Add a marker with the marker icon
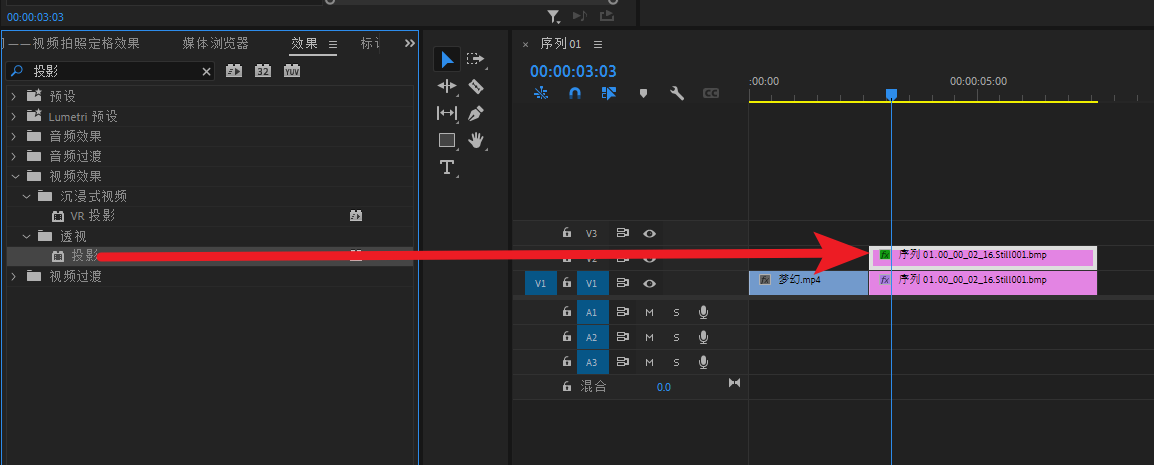This screenshot has width=1154, height=465. [x=643, y=93]
